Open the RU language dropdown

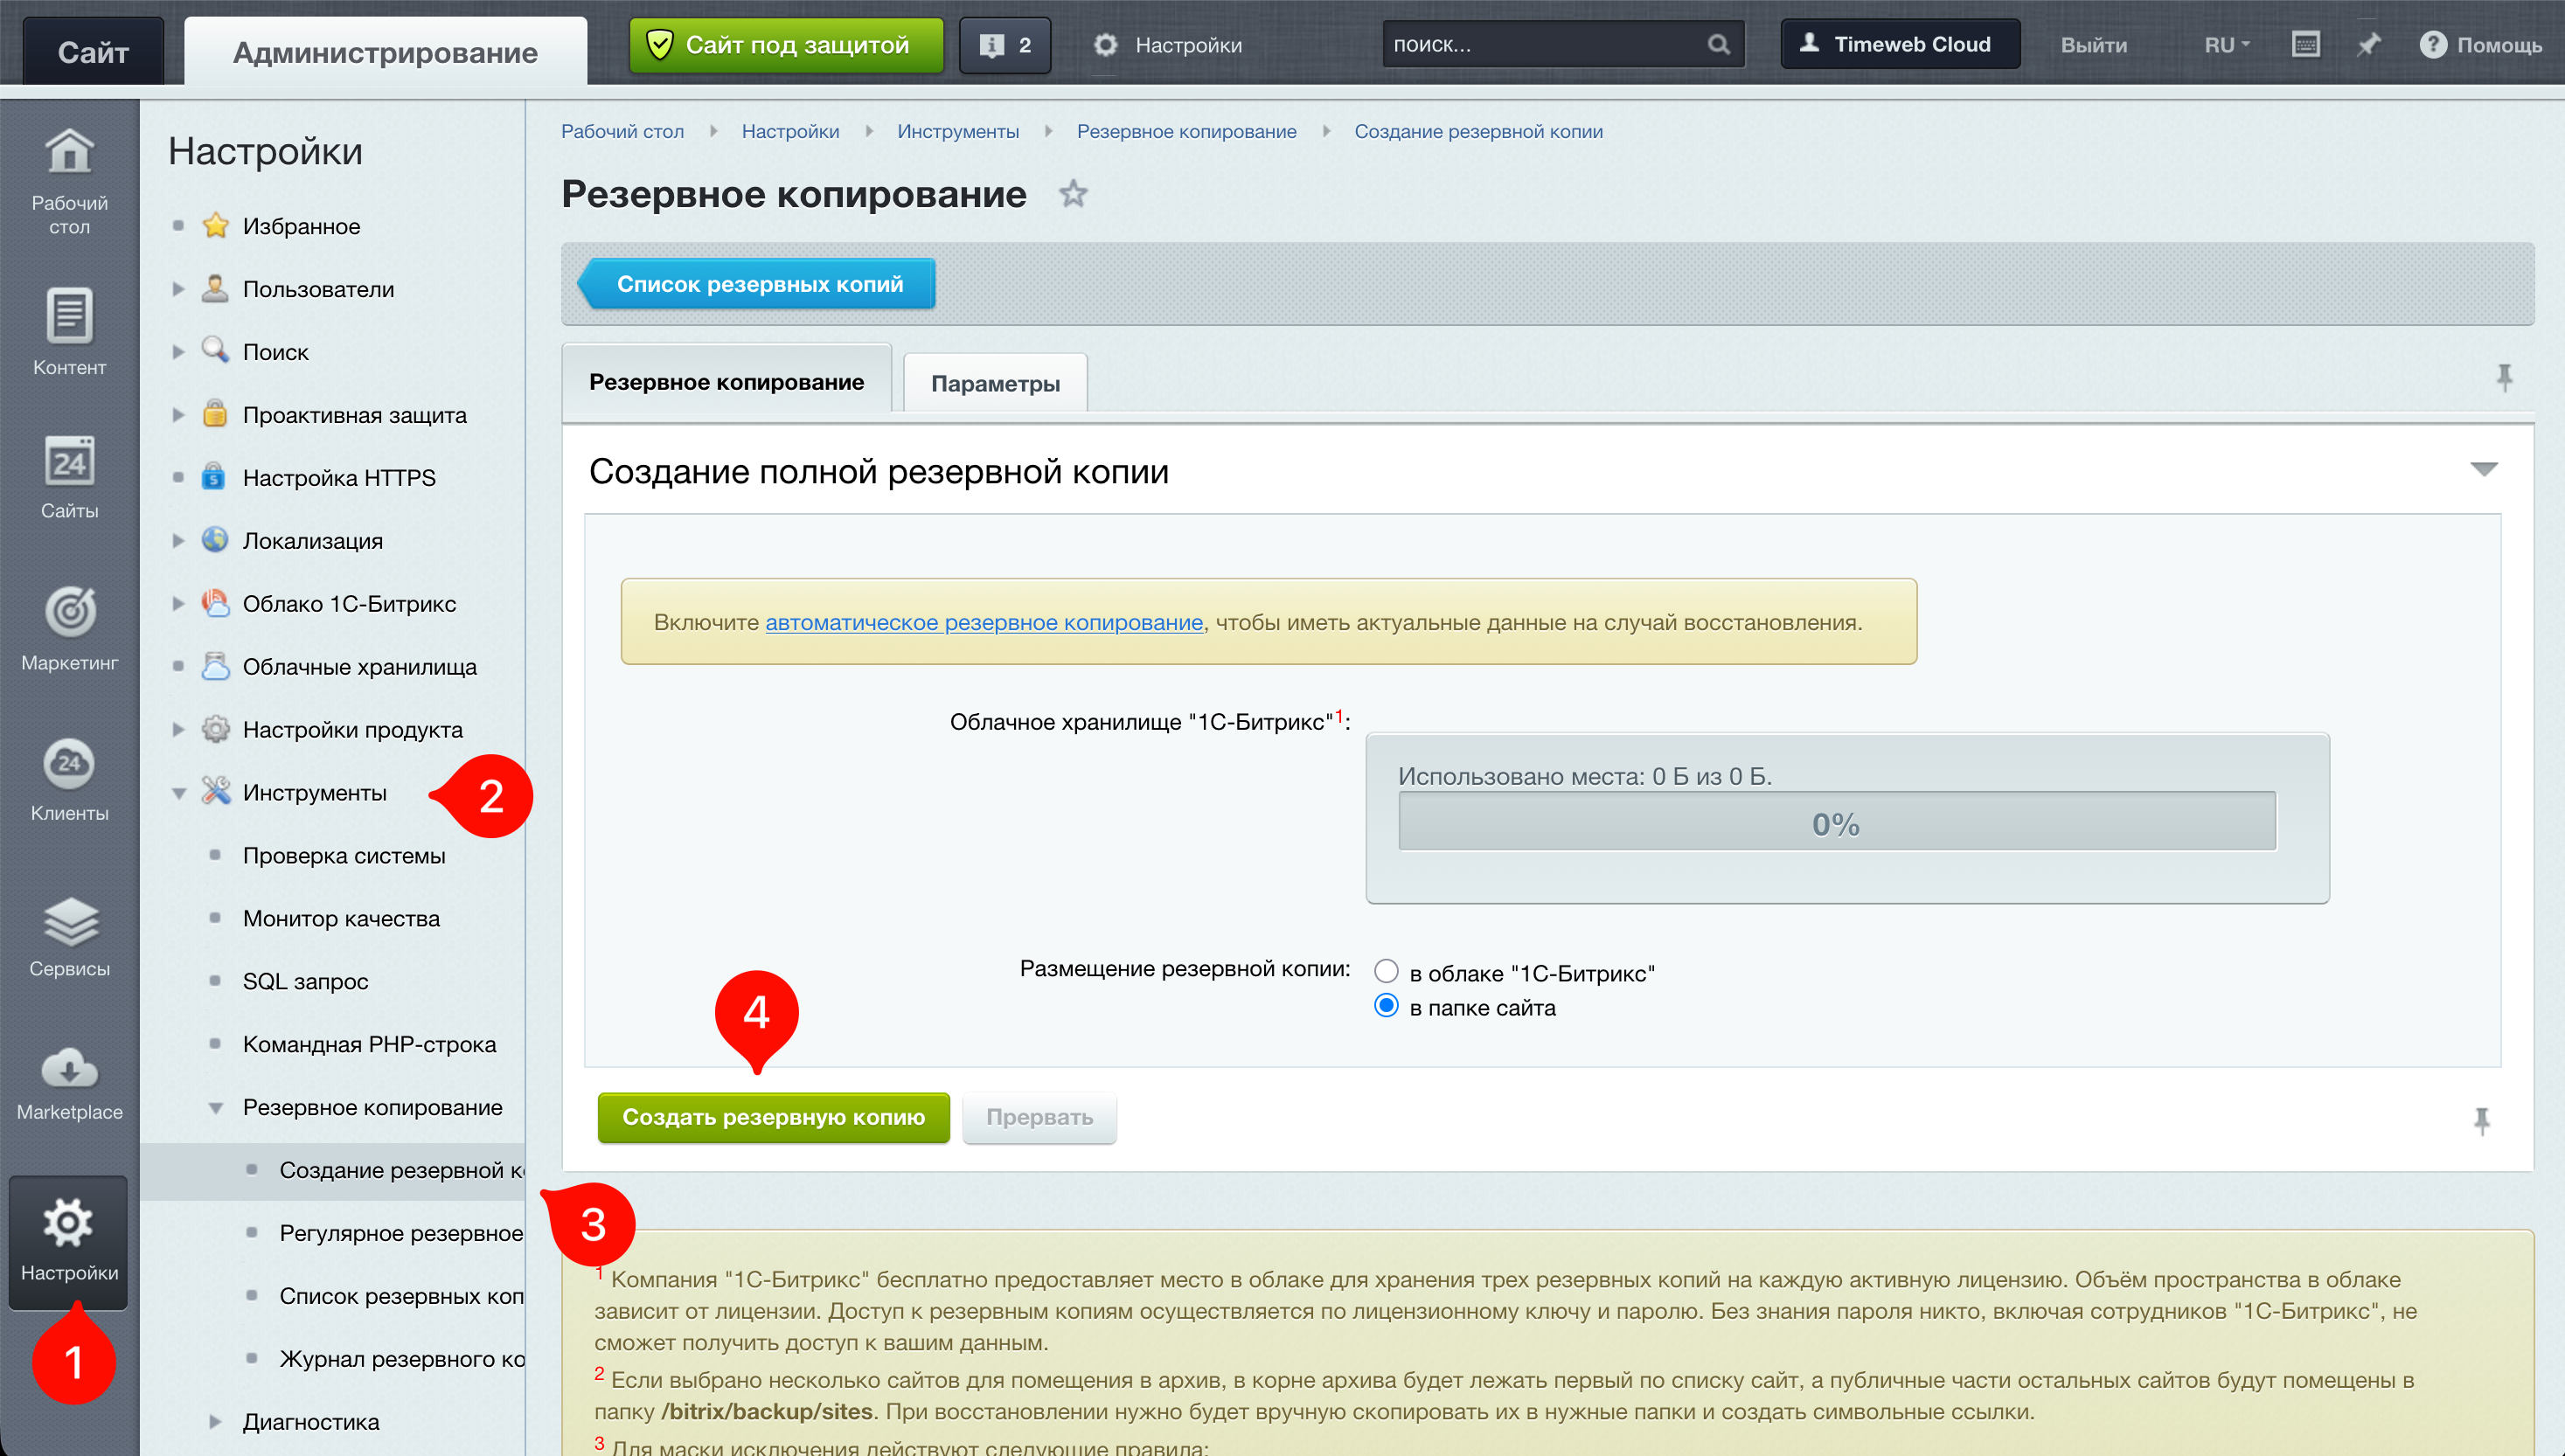click(2226, 45)
